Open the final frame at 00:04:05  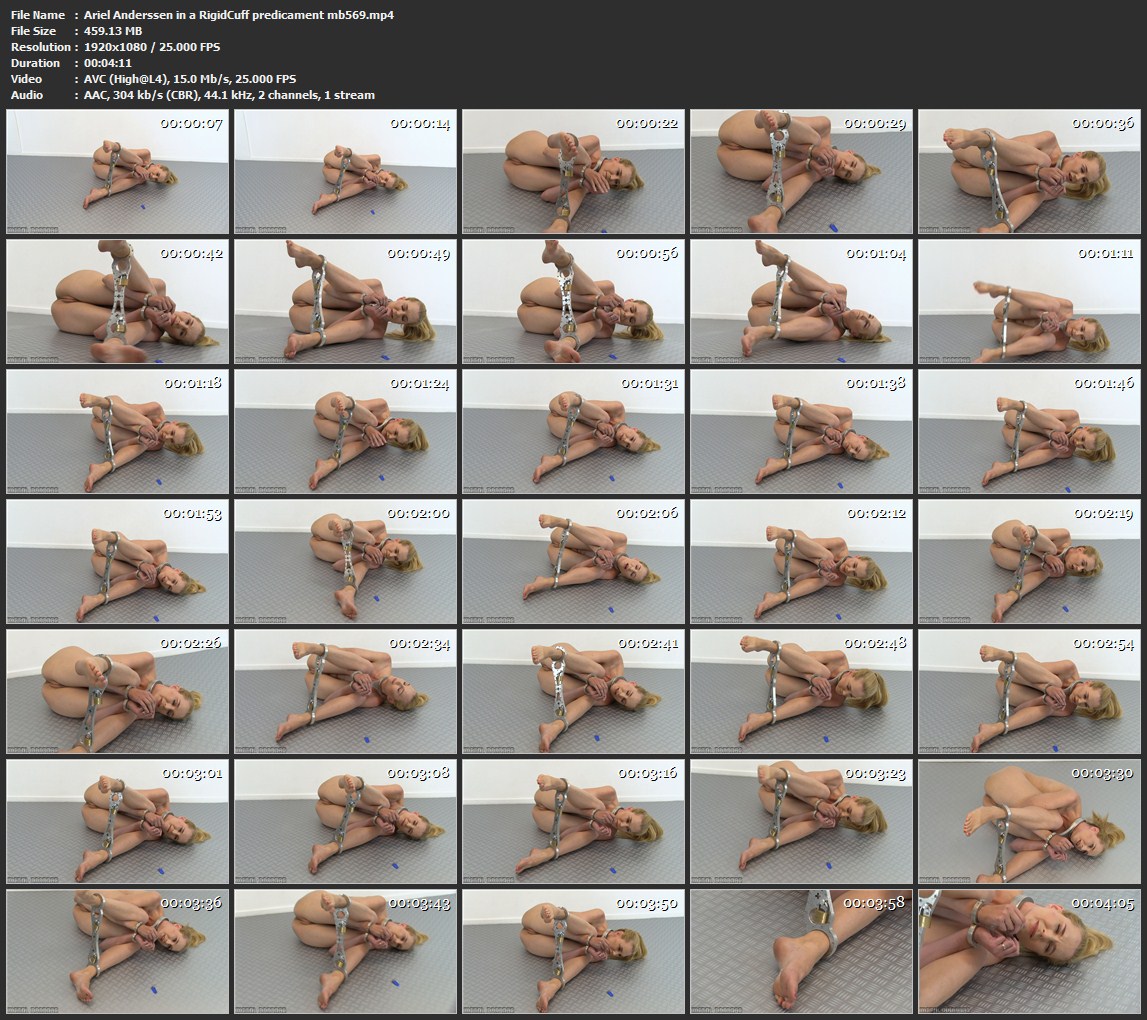(1029, 952)
